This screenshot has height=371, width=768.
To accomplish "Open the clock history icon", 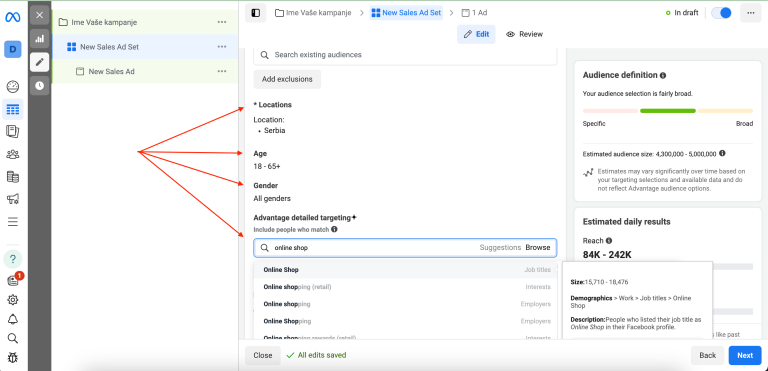I will coord(40,86).
